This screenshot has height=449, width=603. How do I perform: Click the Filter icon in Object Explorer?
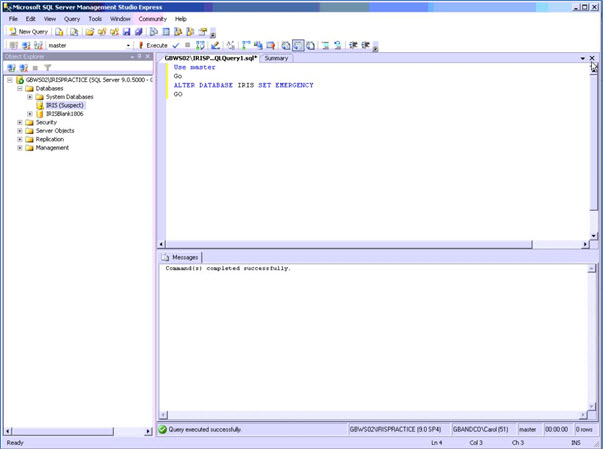tap(47, 68)
